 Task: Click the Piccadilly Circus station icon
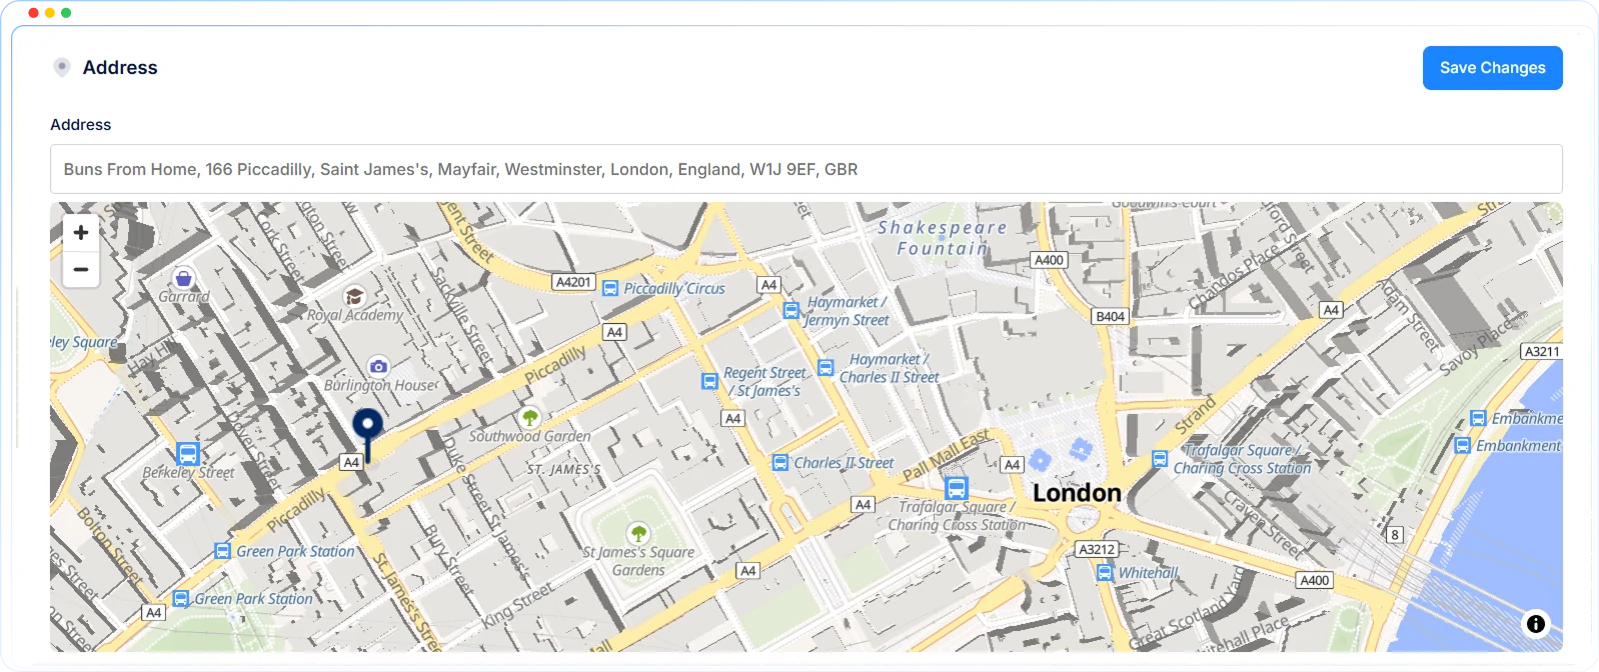pos(610,288)
